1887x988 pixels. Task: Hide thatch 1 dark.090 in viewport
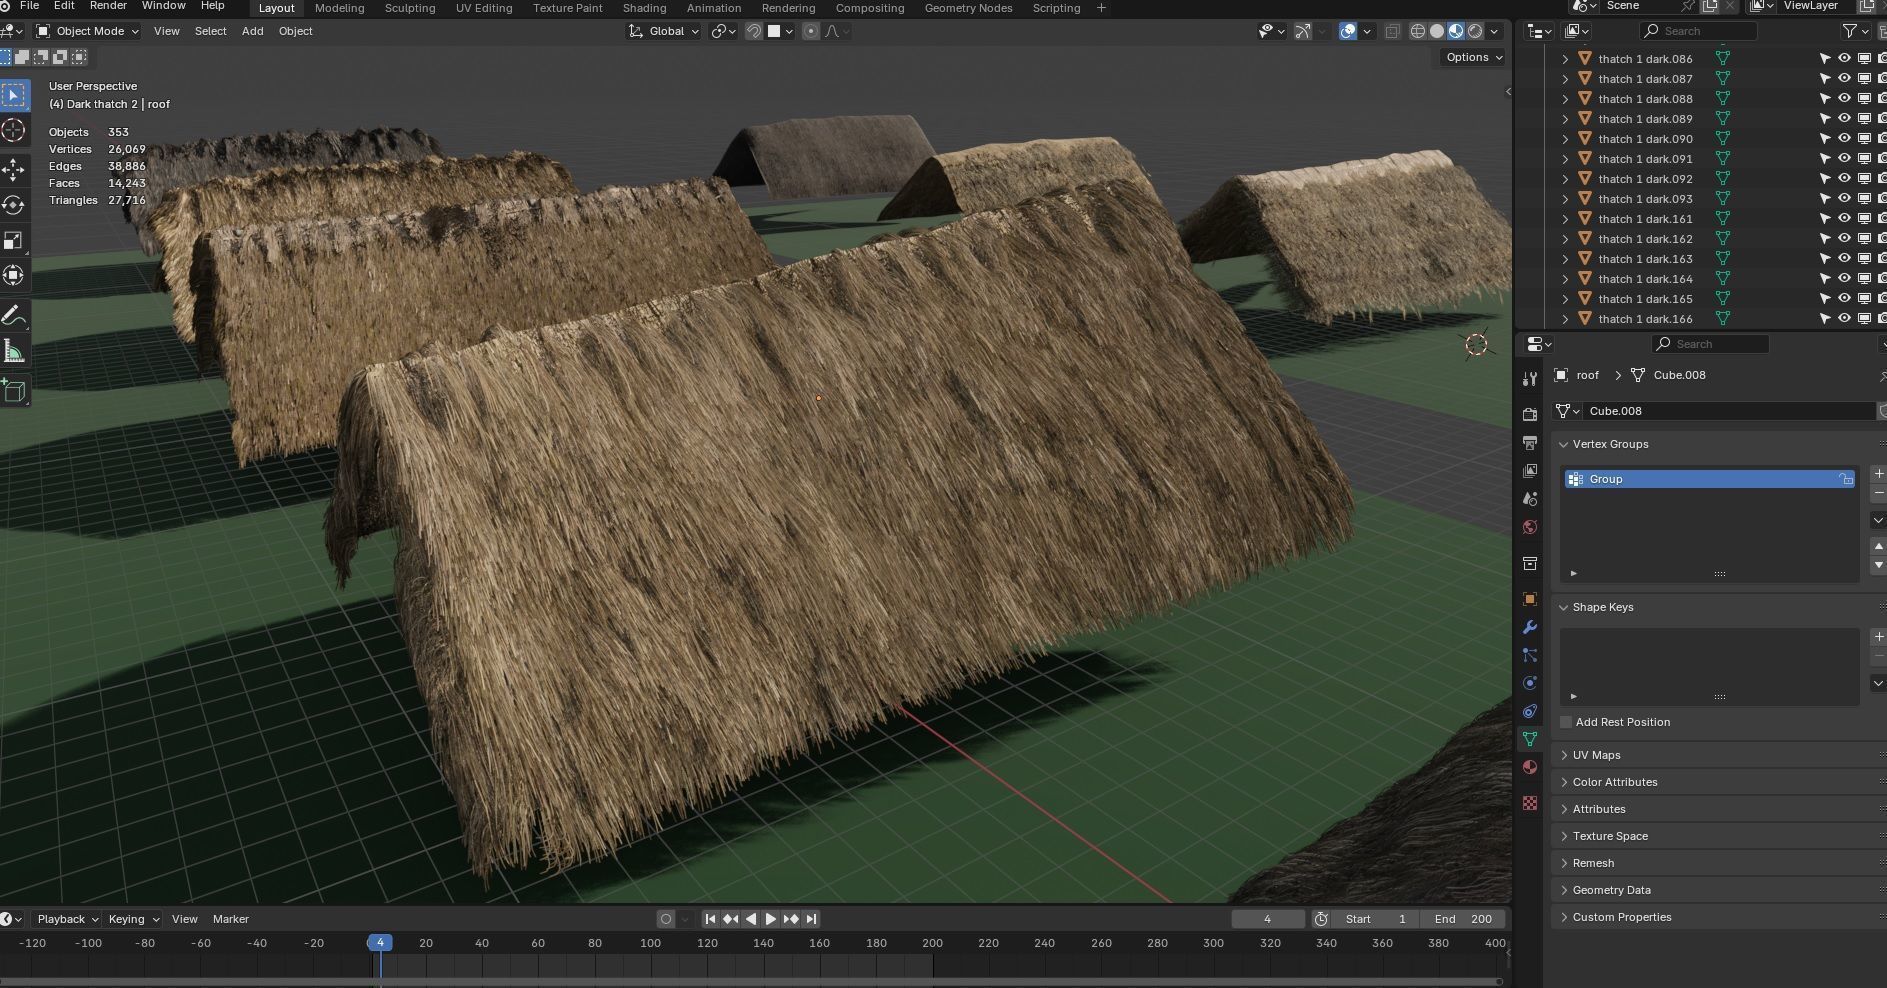click(x=1844, y=139)
